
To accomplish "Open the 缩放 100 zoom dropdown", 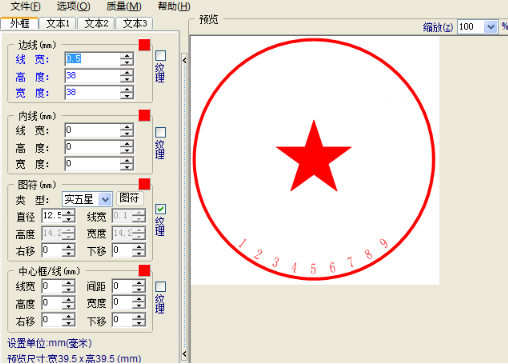I will click(490, 27).
